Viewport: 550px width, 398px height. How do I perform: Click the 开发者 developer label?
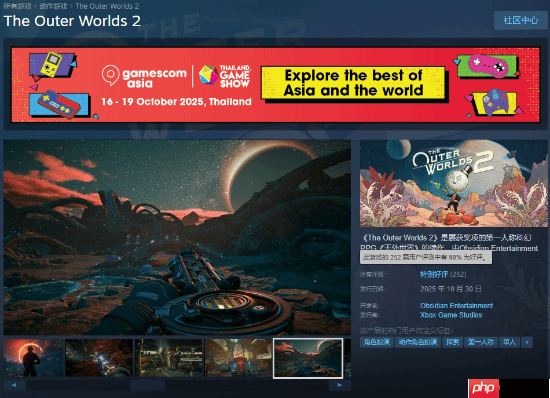point(369,306)
